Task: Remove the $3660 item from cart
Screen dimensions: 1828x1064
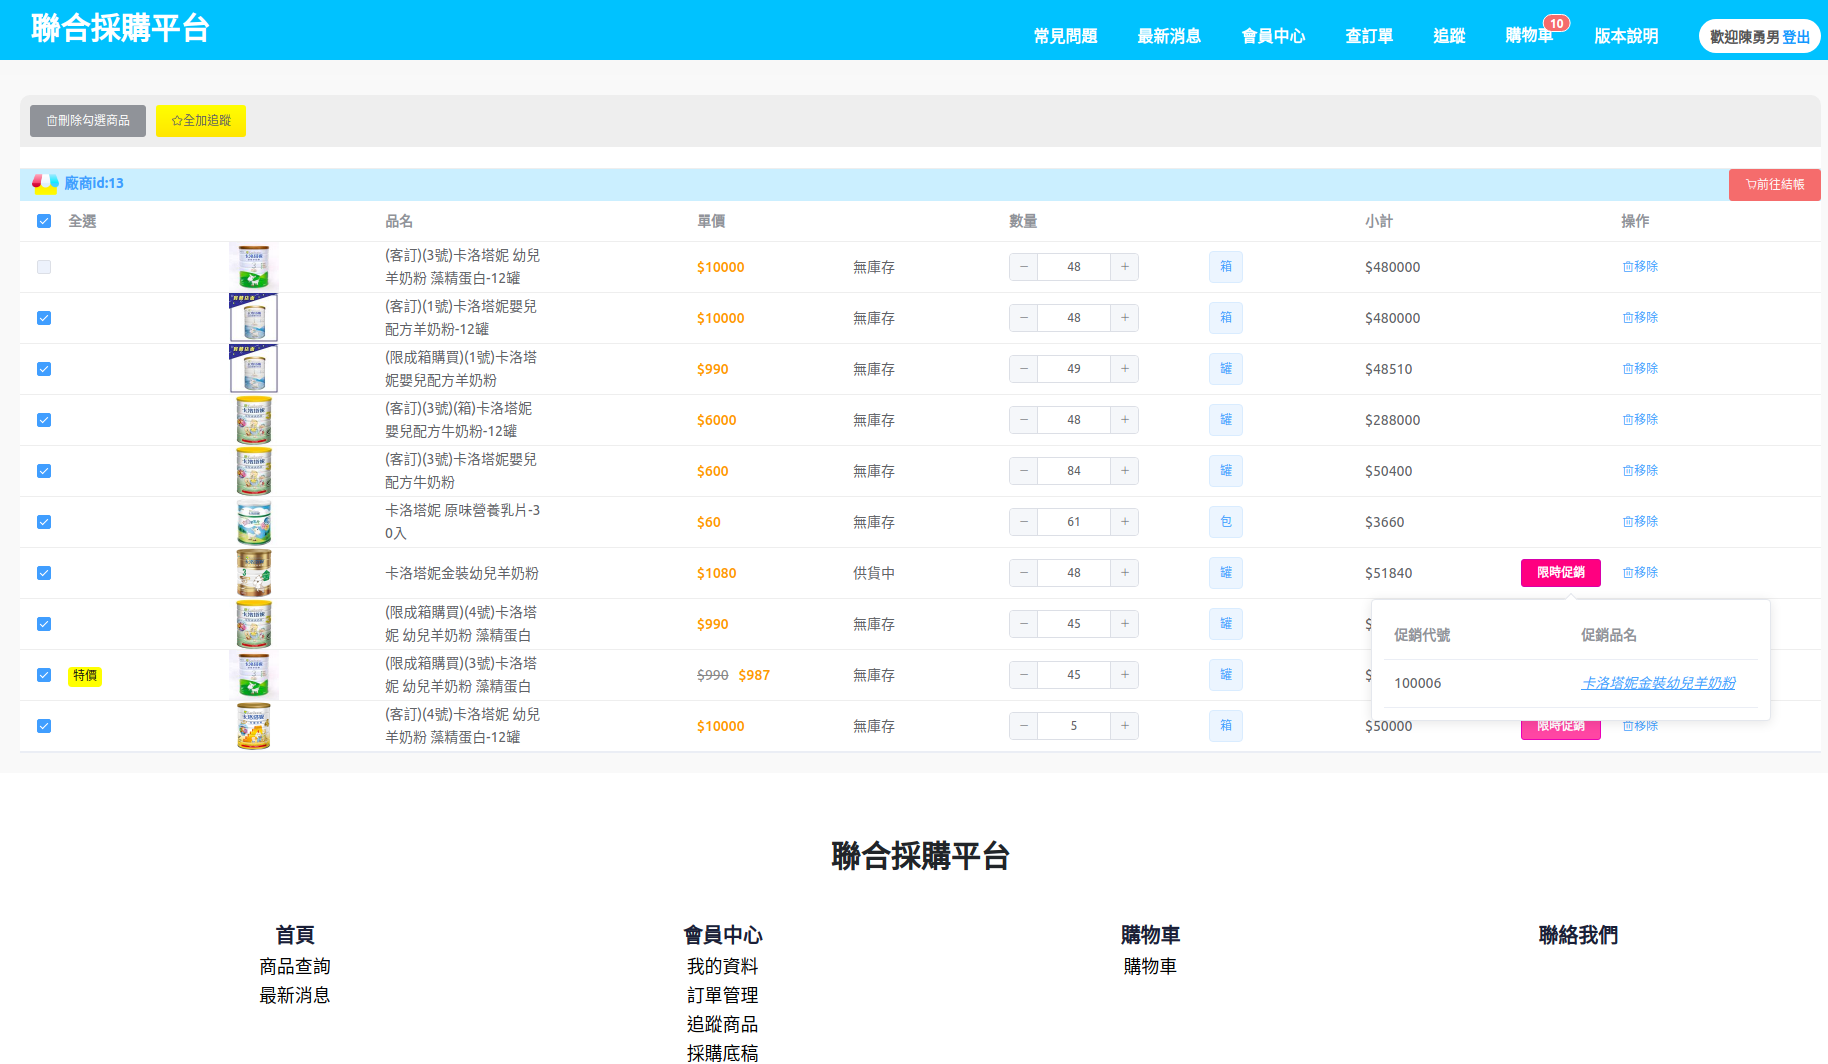Action: coord(1640,522)
